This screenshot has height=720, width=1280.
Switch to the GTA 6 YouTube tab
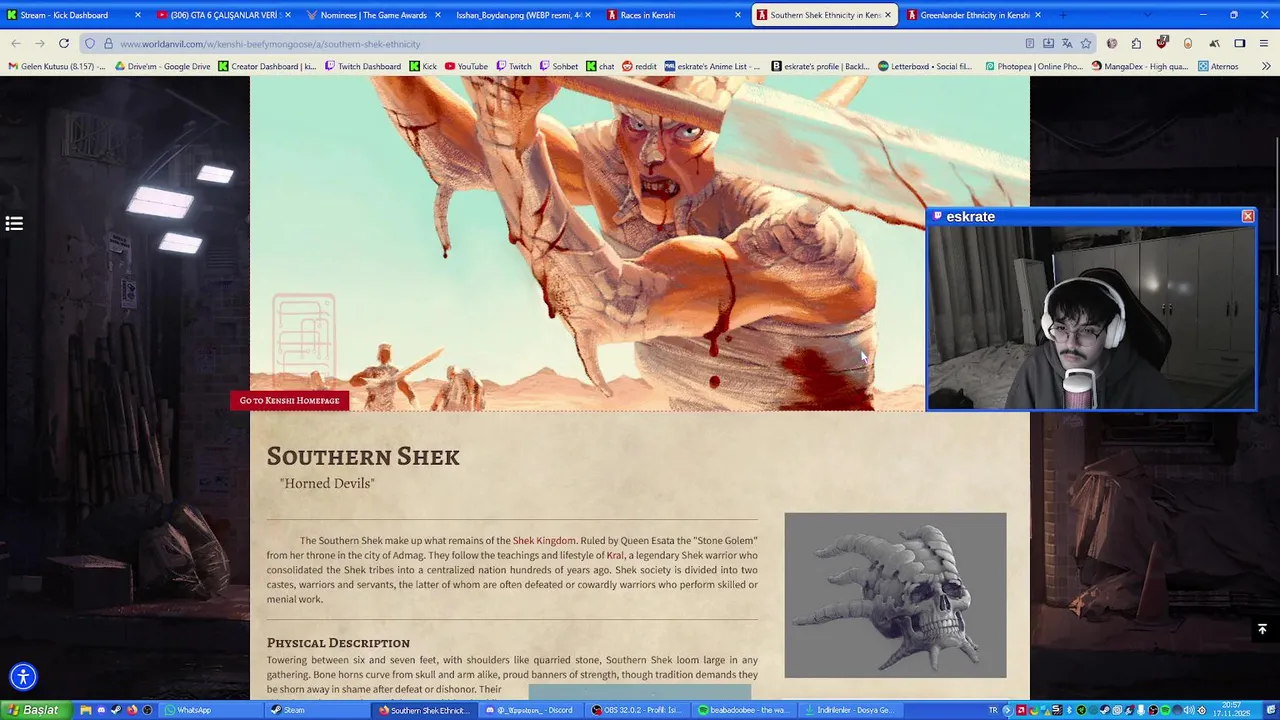pyautogui.click(x=224, y=15)
